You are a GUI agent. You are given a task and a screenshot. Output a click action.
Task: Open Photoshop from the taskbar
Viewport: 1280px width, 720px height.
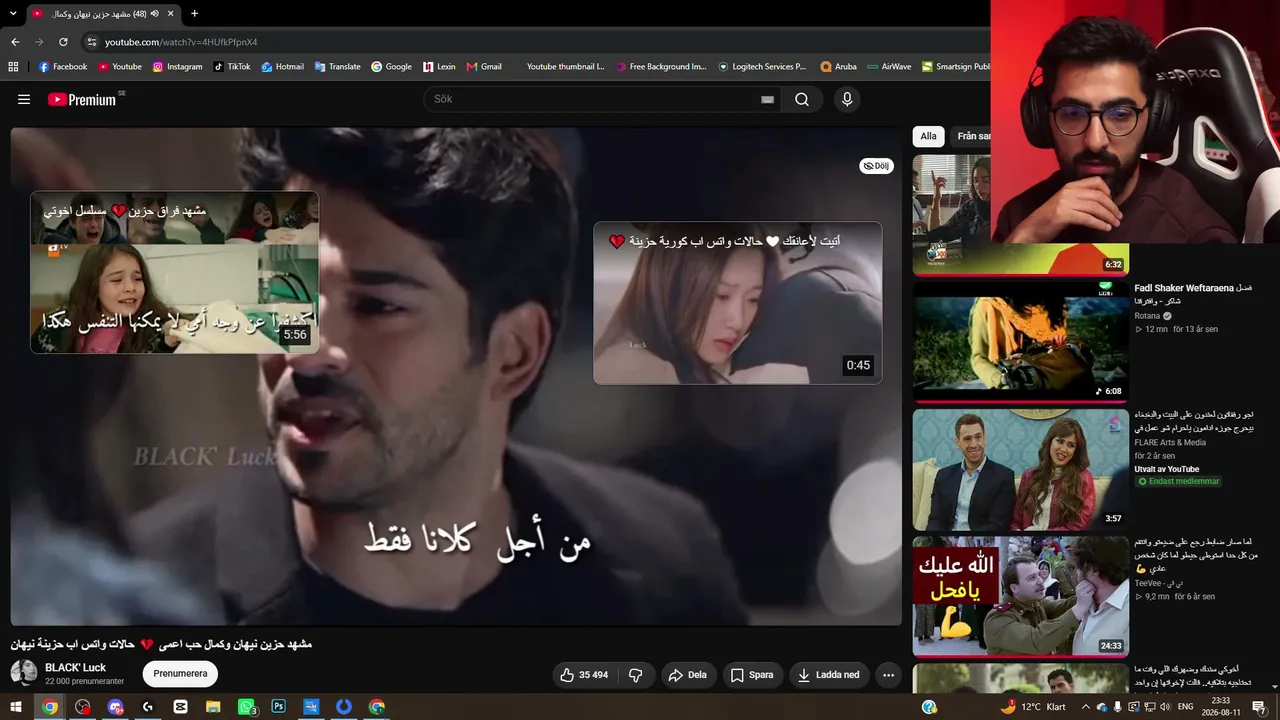pyautogui.click(x=279, y=706)
